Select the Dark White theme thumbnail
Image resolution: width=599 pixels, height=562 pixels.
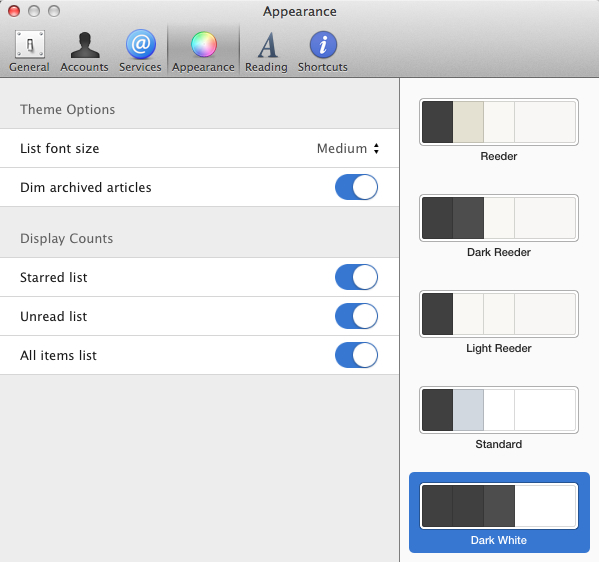click(499, 506)
